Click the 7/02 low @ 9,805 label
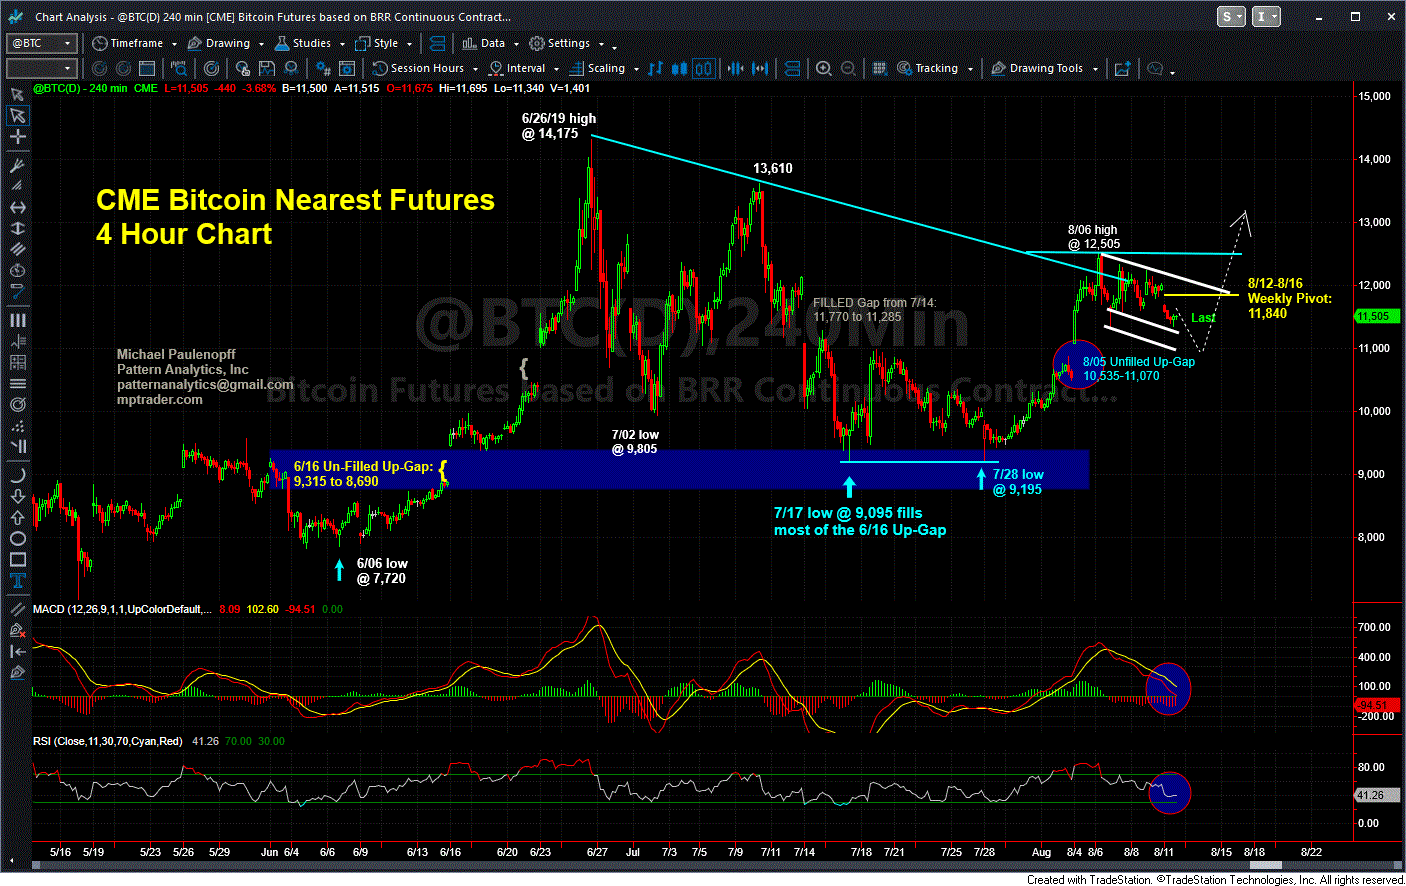This screenshot has width=1406, height=886. coord(635,442)
